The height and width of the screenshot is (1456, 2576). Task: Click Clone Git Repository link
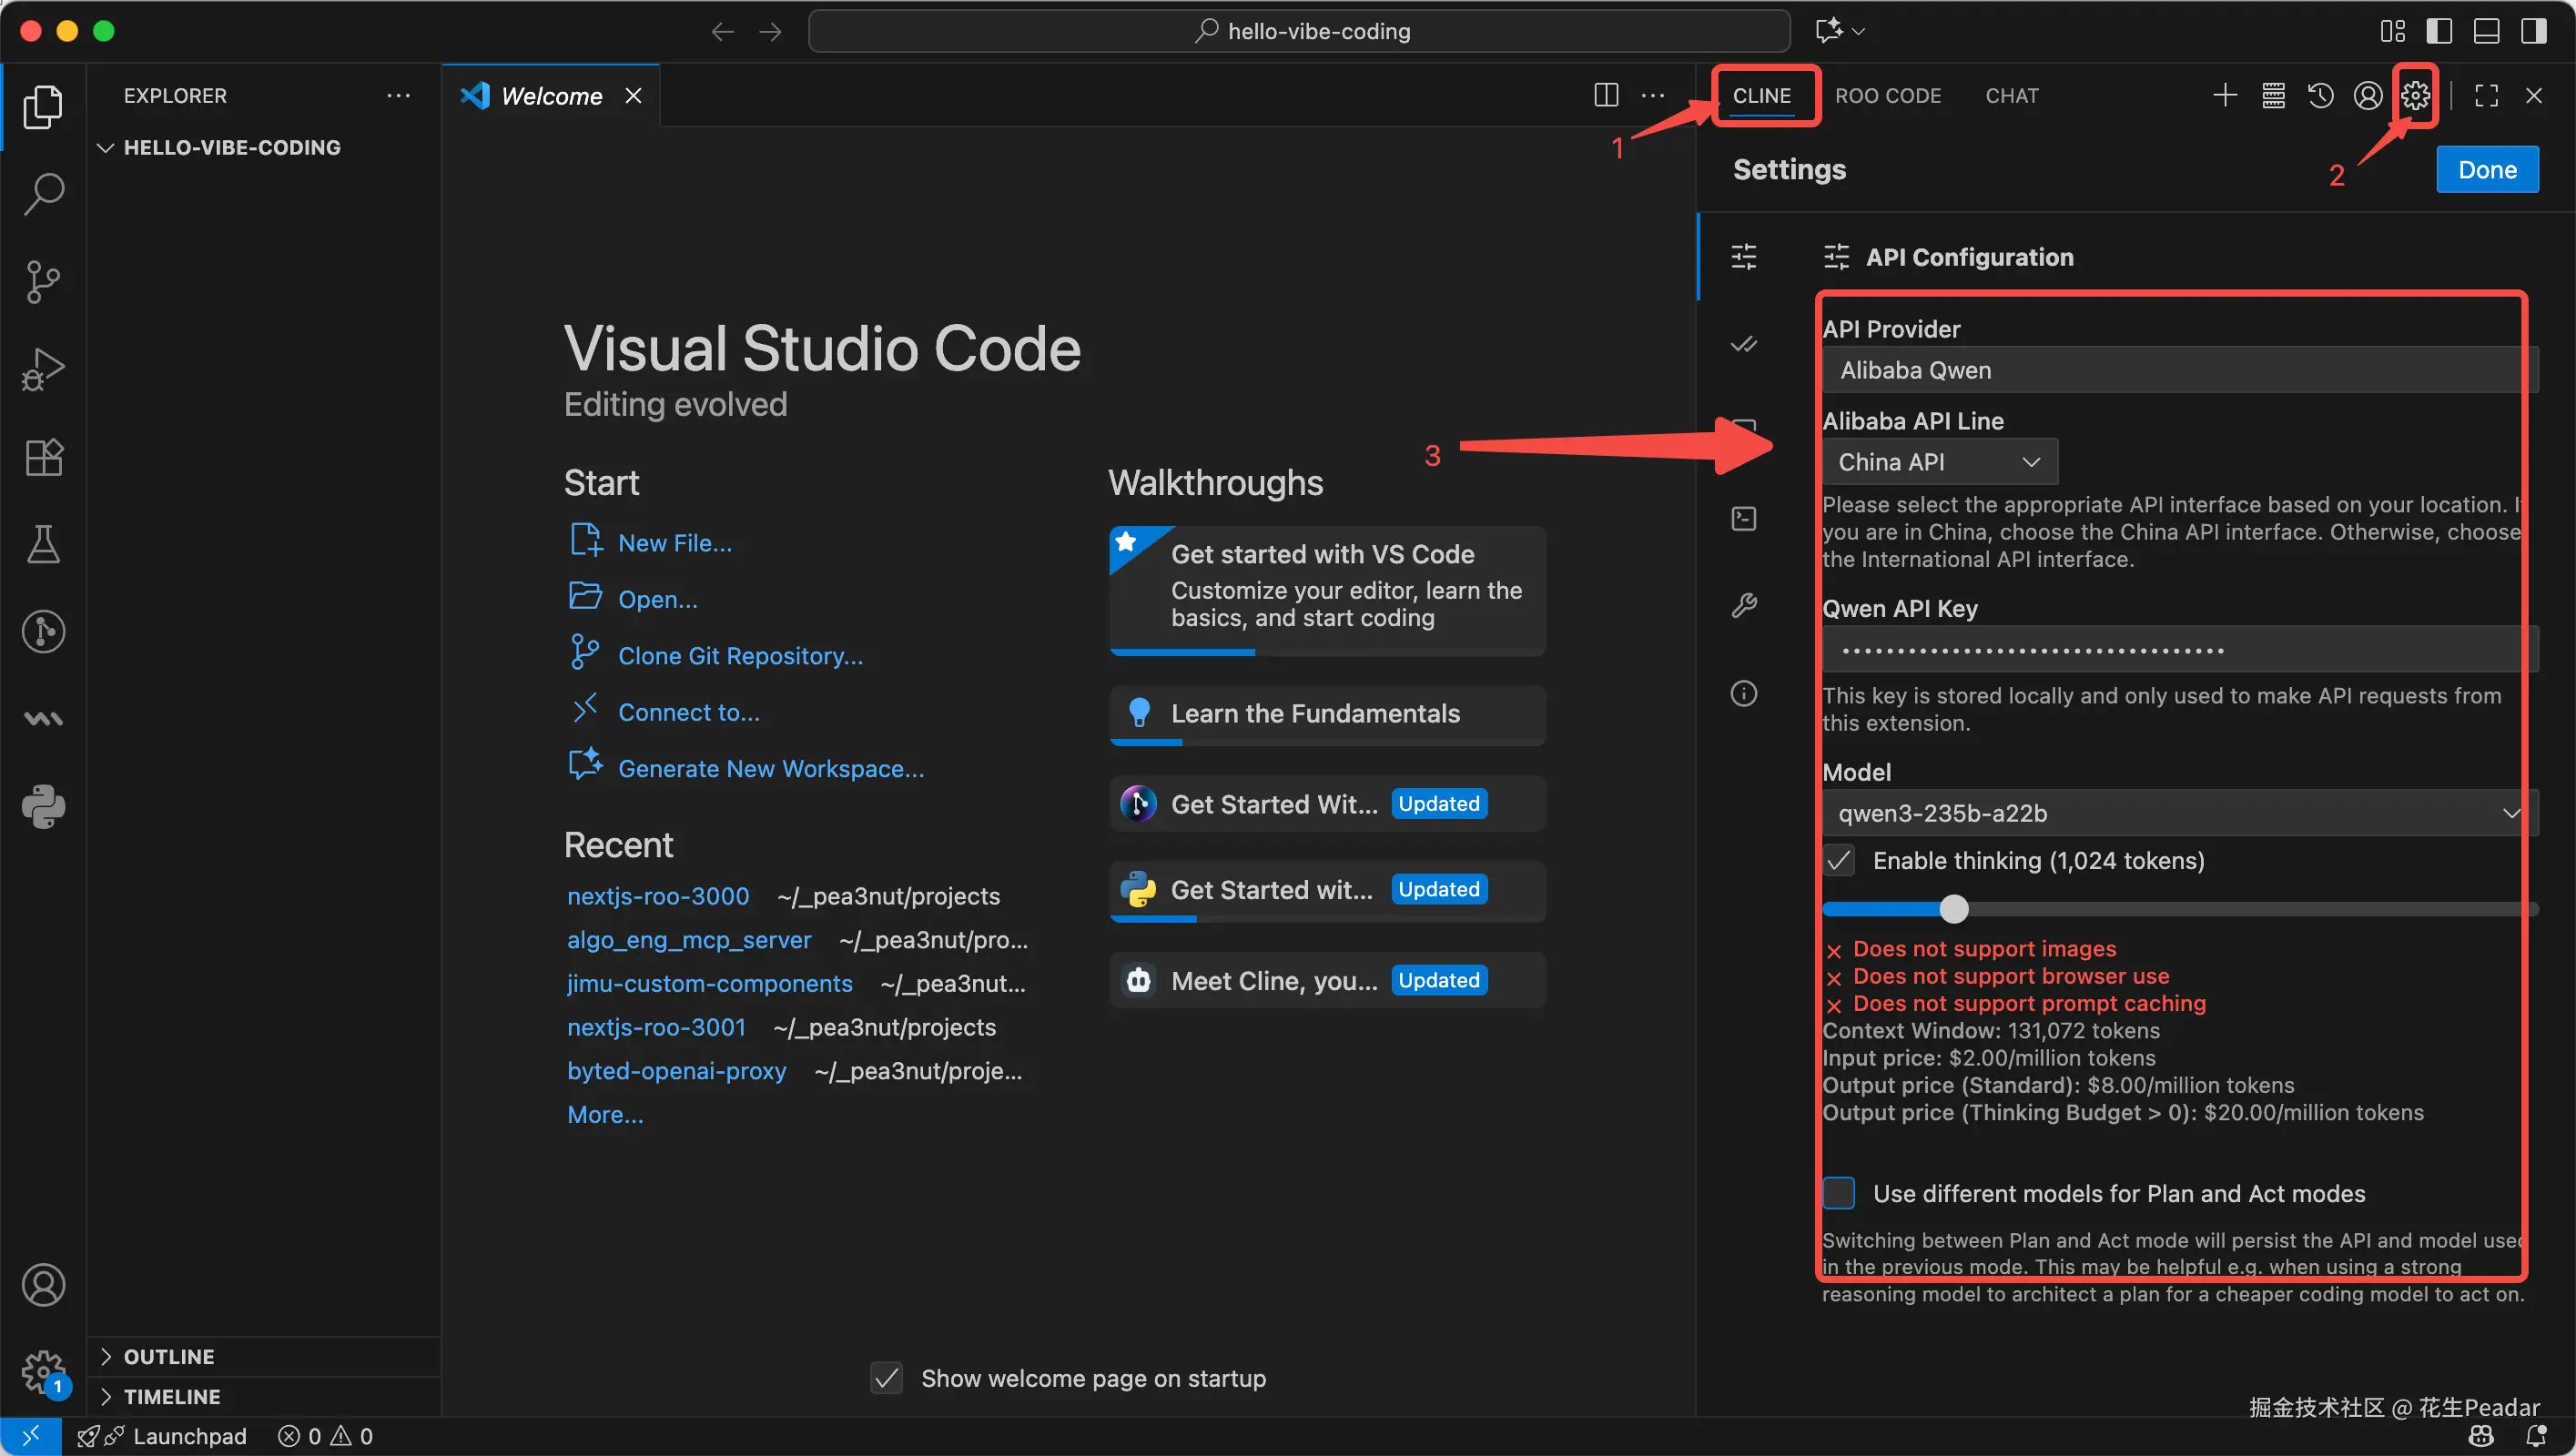pyautogui.click(x=740, y=656)
